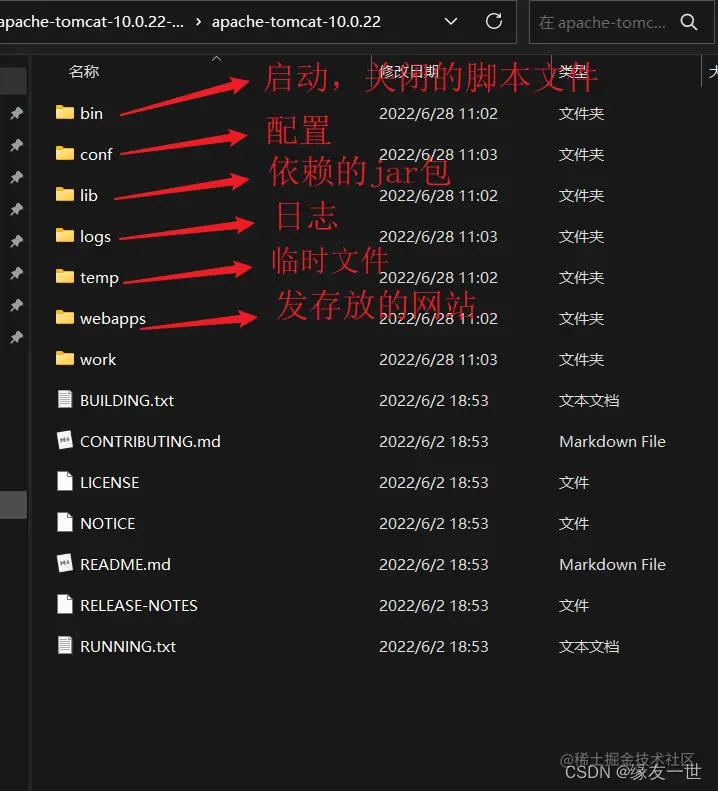Click BUILDING.txt type 文本文档
This screenshot has width=718, height=791.
point(589,401)
